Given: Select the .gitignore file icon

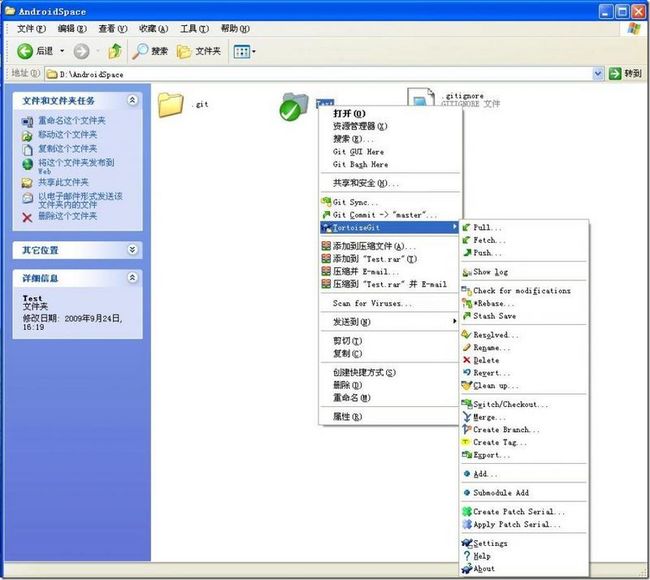Looking at the screenshot, I should tap(421, 97).
